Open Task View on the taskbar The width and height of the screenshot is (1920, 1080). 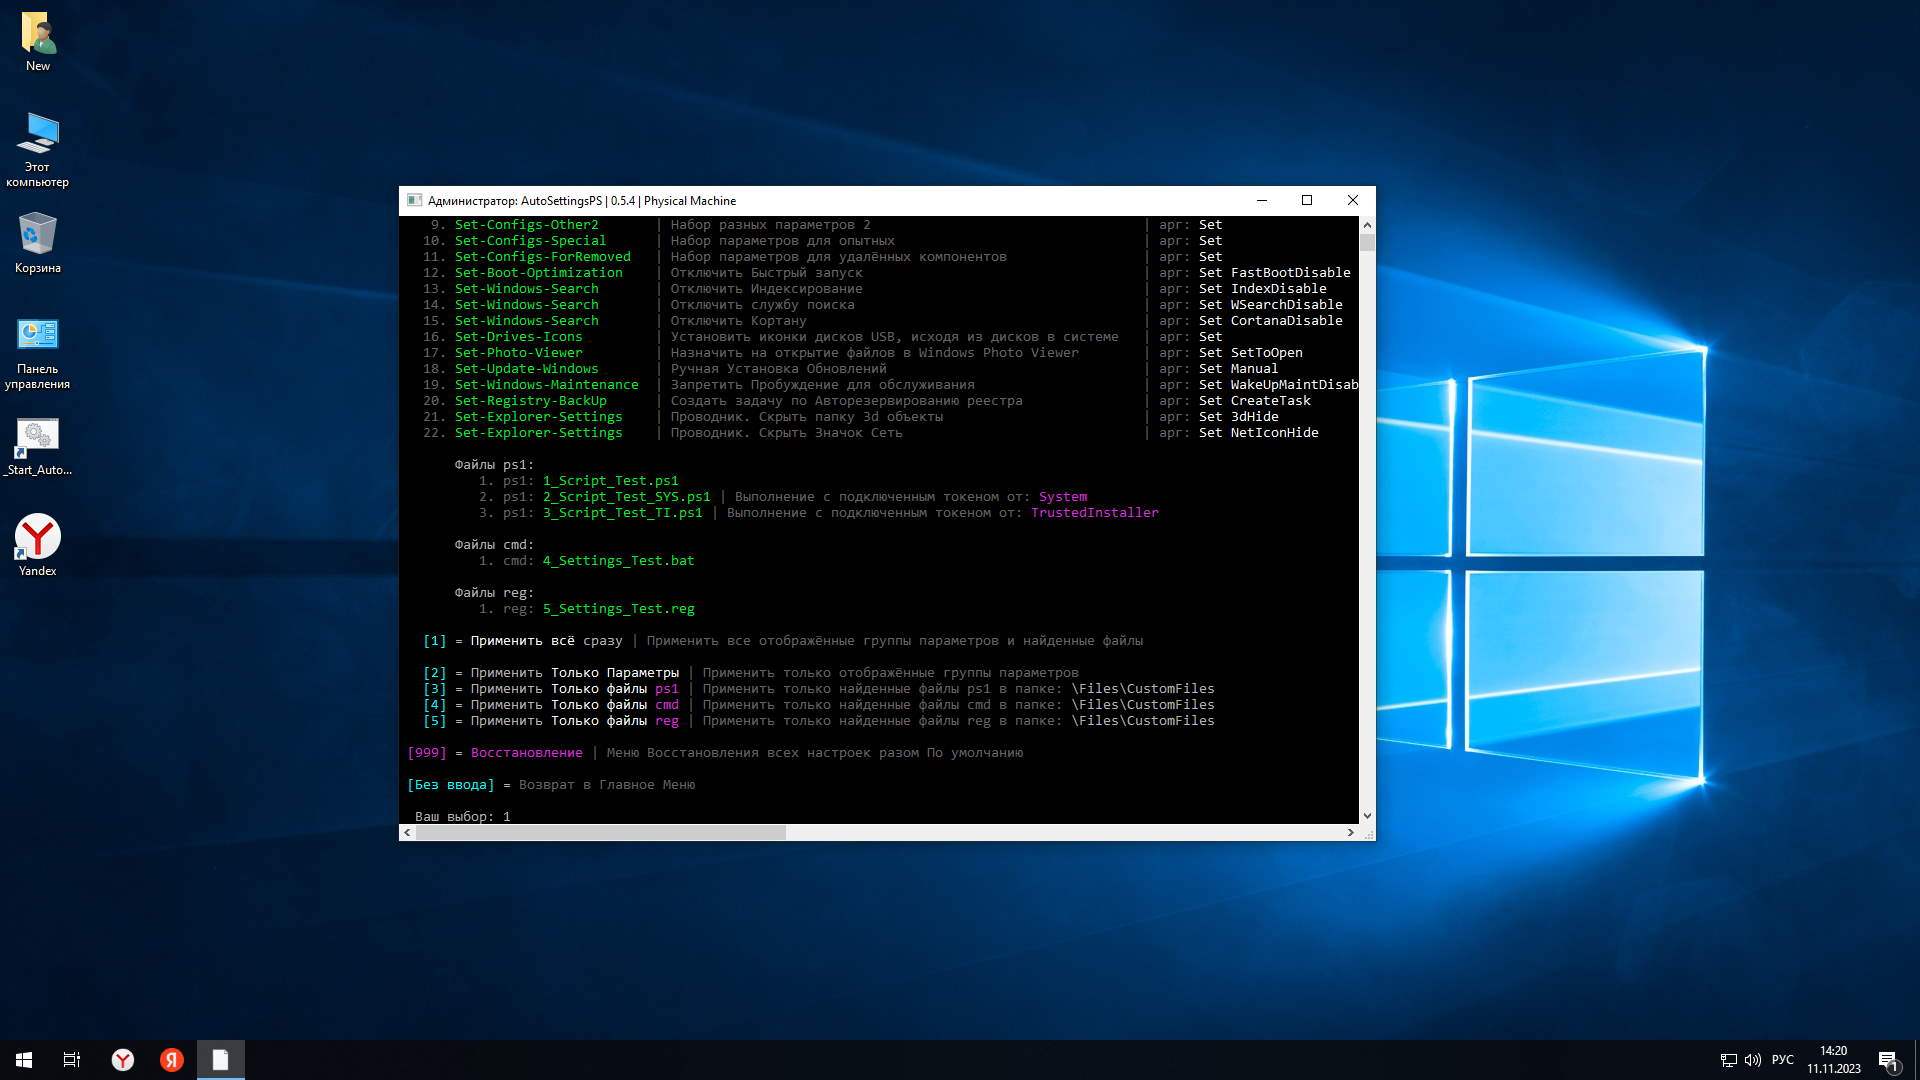72,1060
